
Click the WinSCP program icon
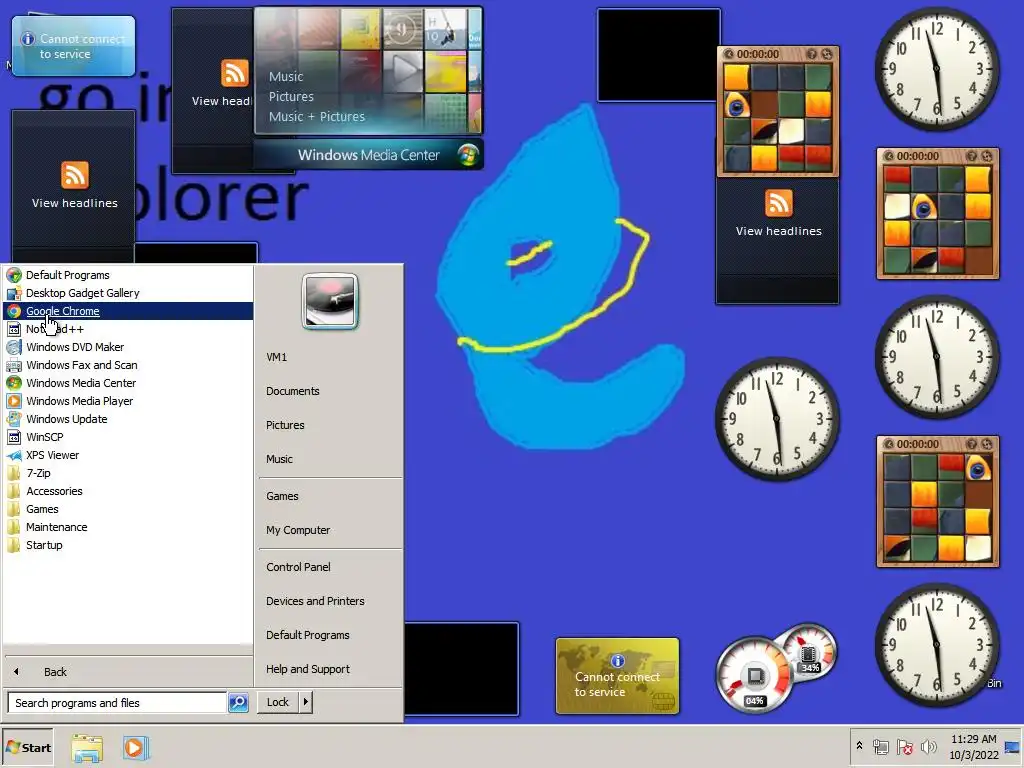click(14, 437)
